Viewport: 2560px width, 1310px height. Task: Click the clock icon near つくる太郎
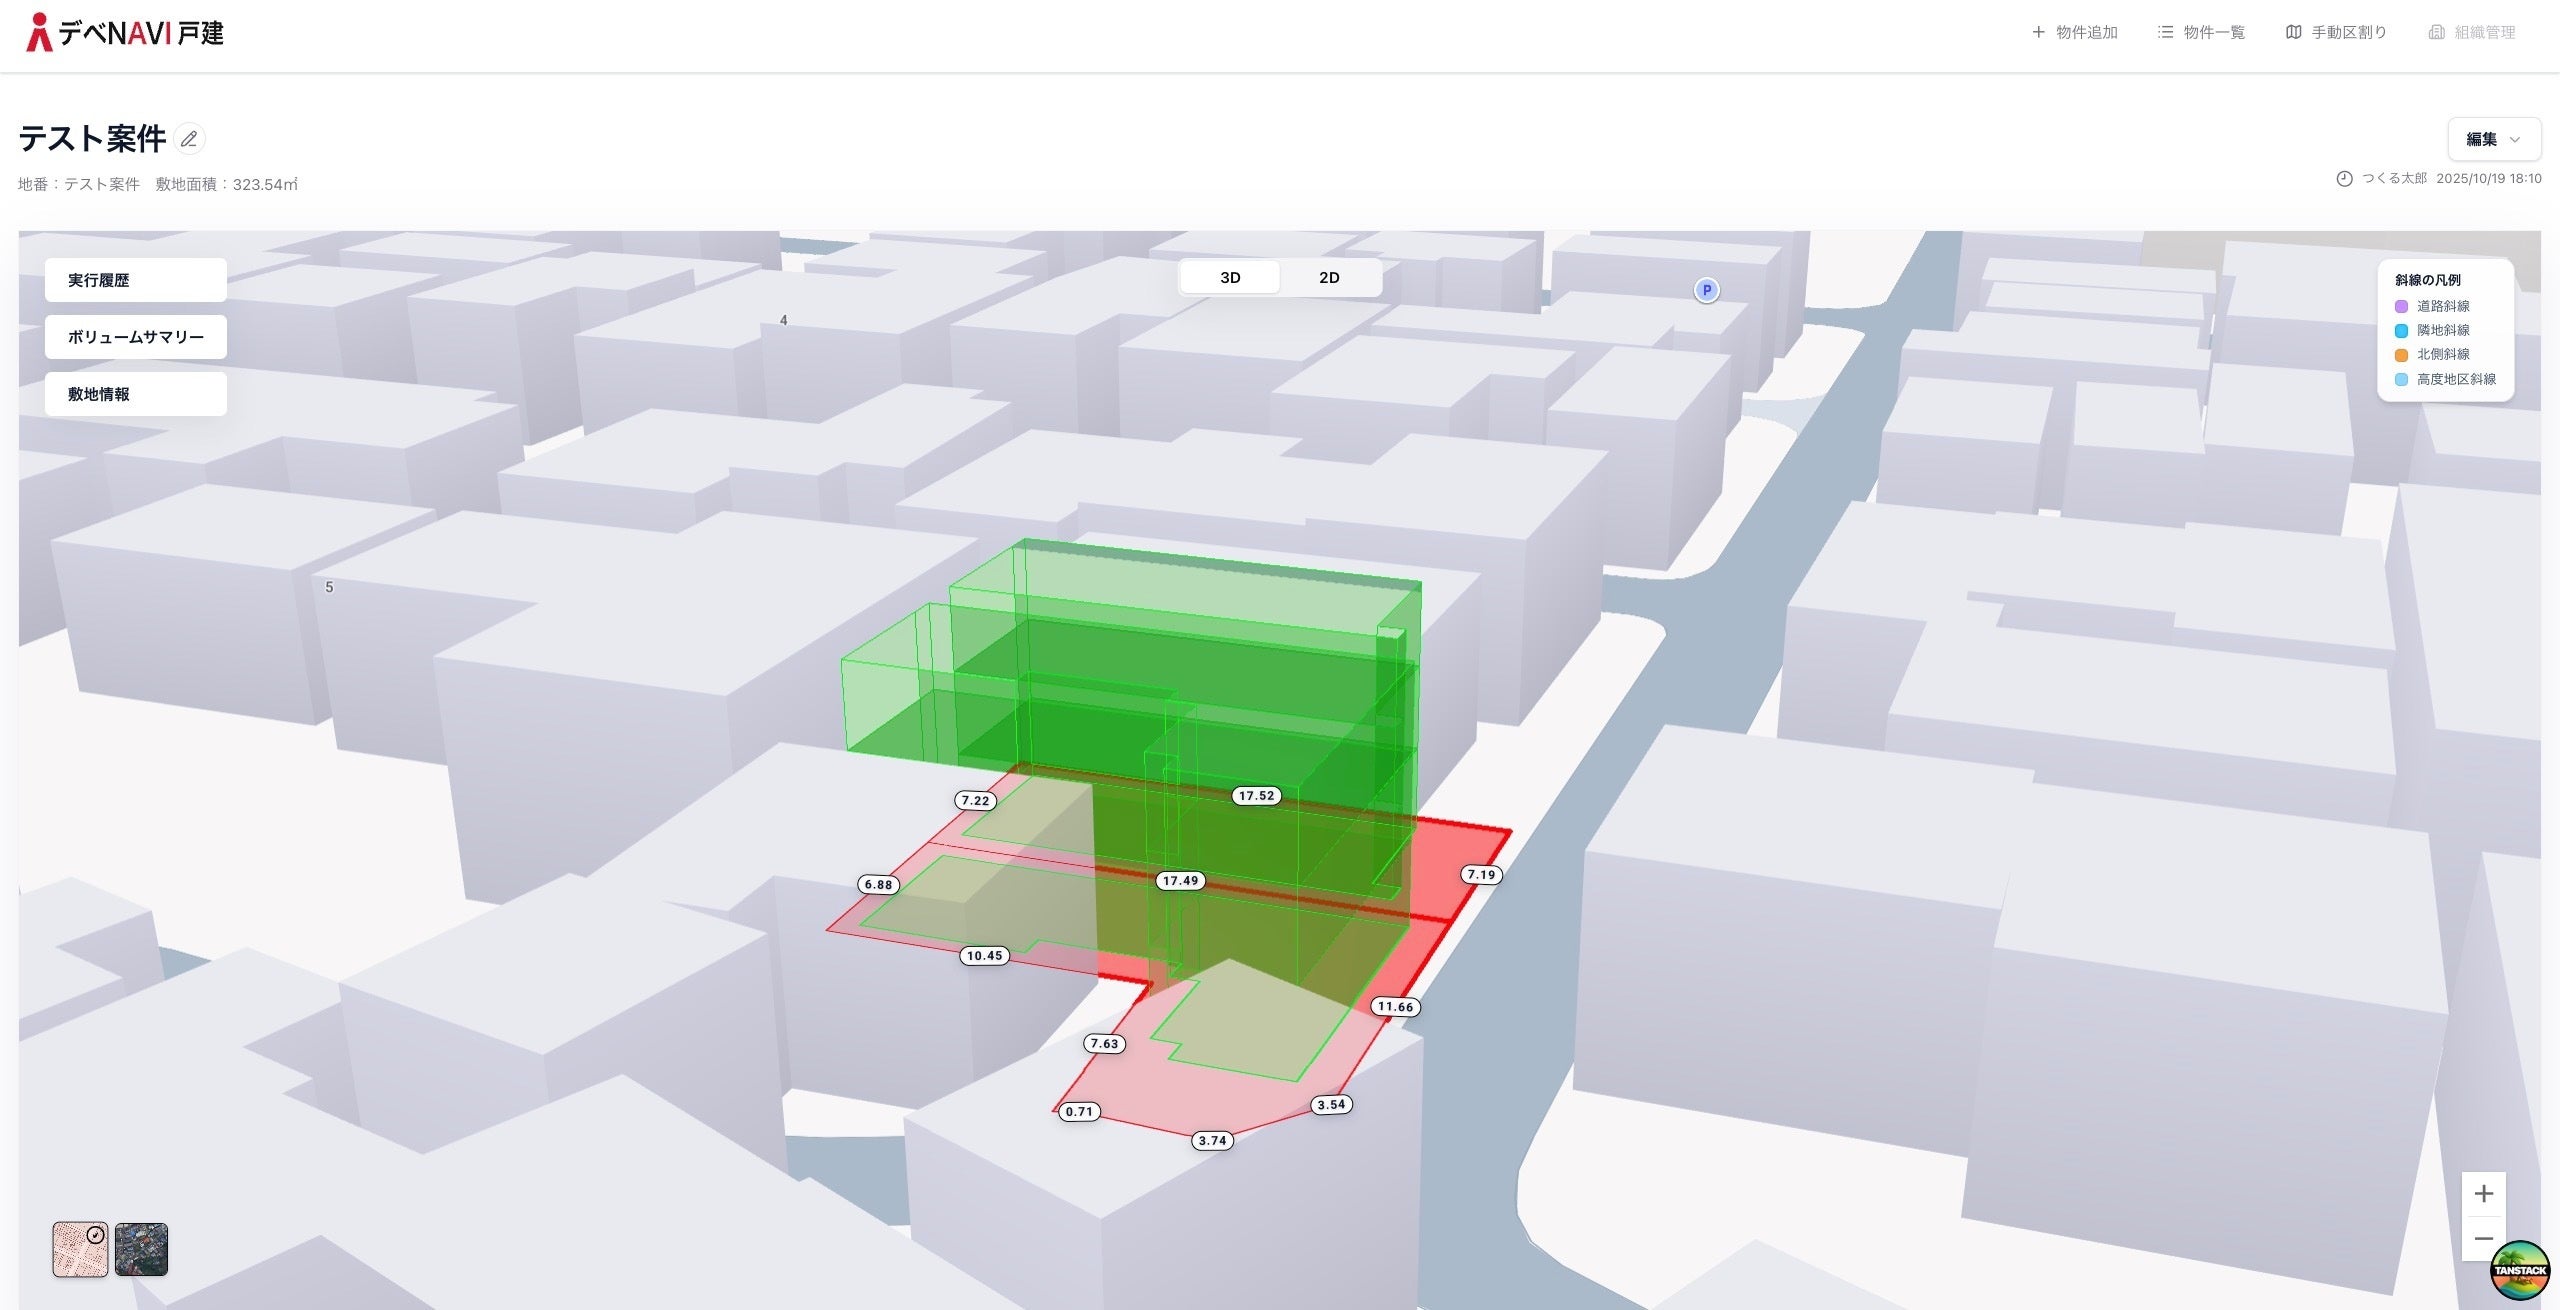[x=2344, y=179]
